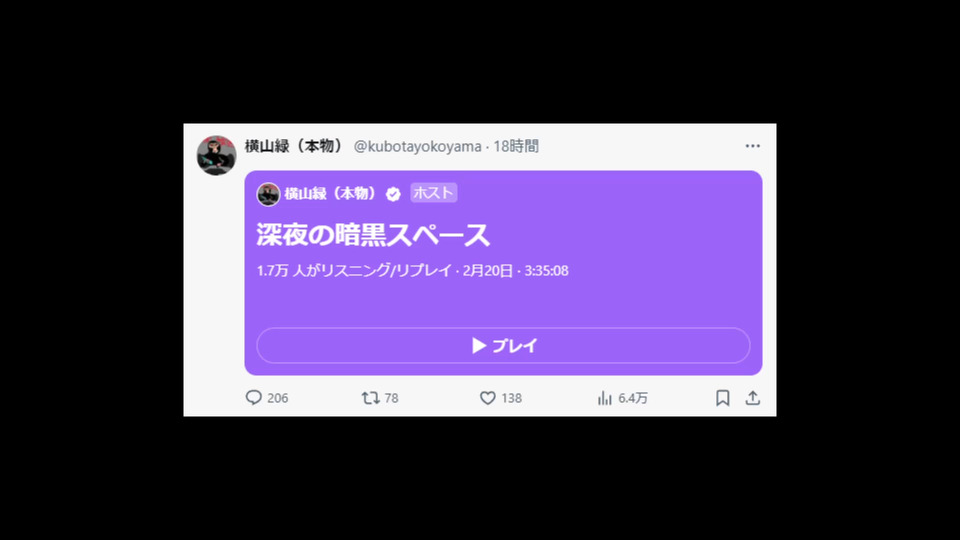The image size is (960, 540).
Task: Click the 横山緑（本物）display name in the post header
Action: click(x=294, y=146)
